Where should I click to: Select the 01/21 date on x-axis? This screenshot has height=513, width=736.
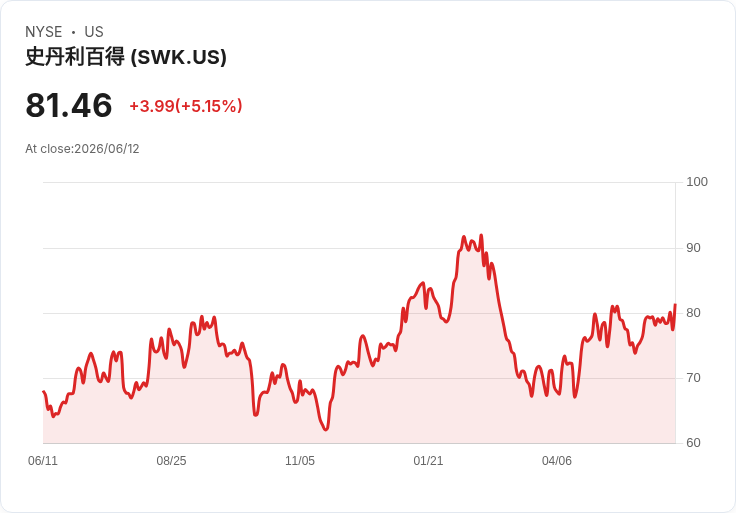pyautogui.click(x=428, y=460)
